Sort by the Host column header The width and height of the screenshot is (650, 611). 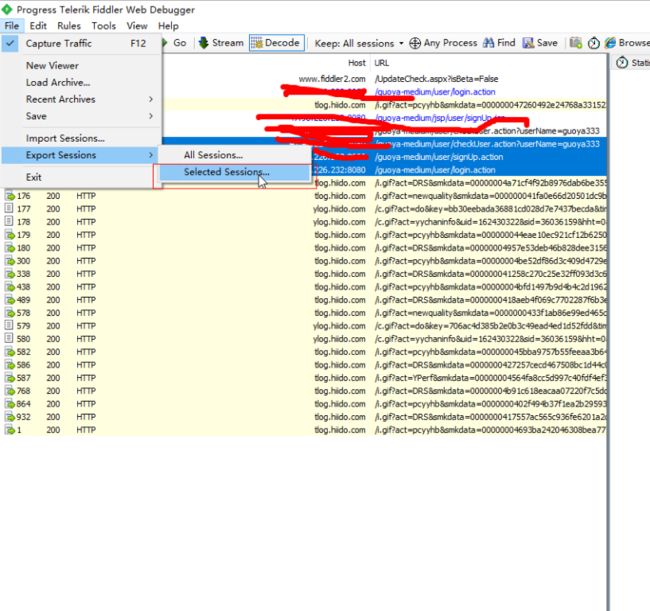pyautogui.click(x=357, y=63)
